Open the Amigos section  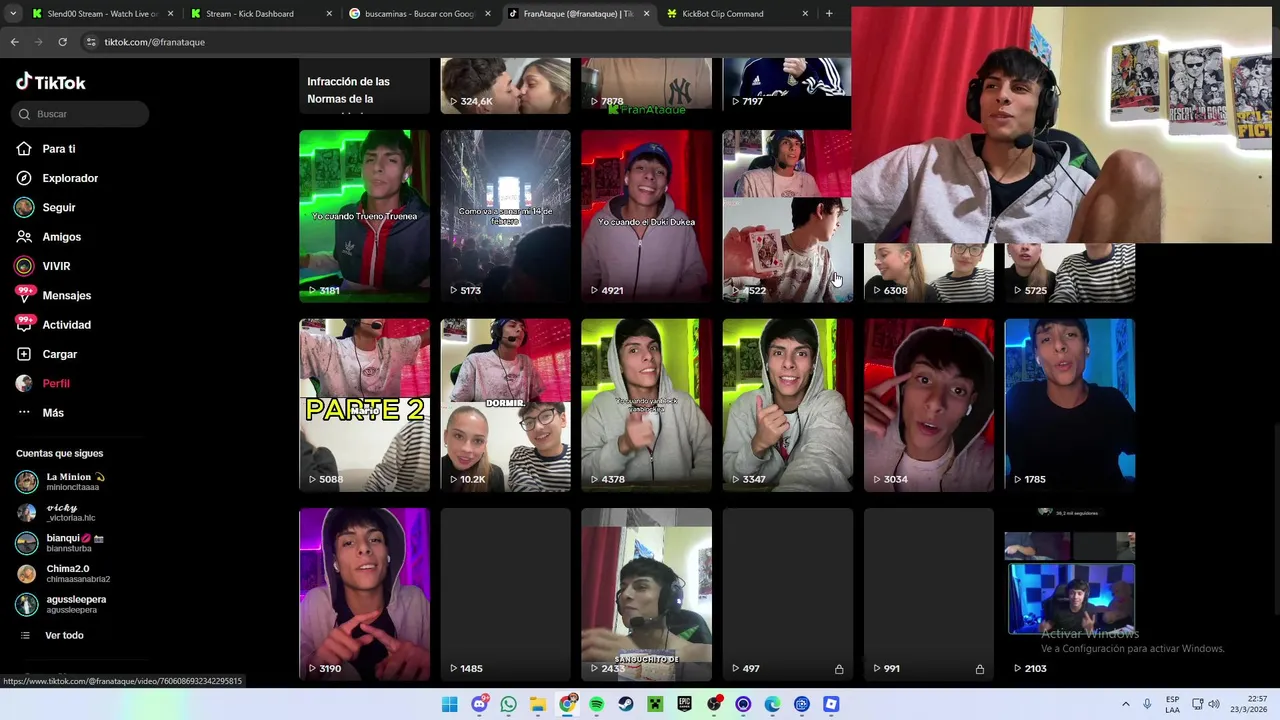pyautogui.click(x=61, y=237)
